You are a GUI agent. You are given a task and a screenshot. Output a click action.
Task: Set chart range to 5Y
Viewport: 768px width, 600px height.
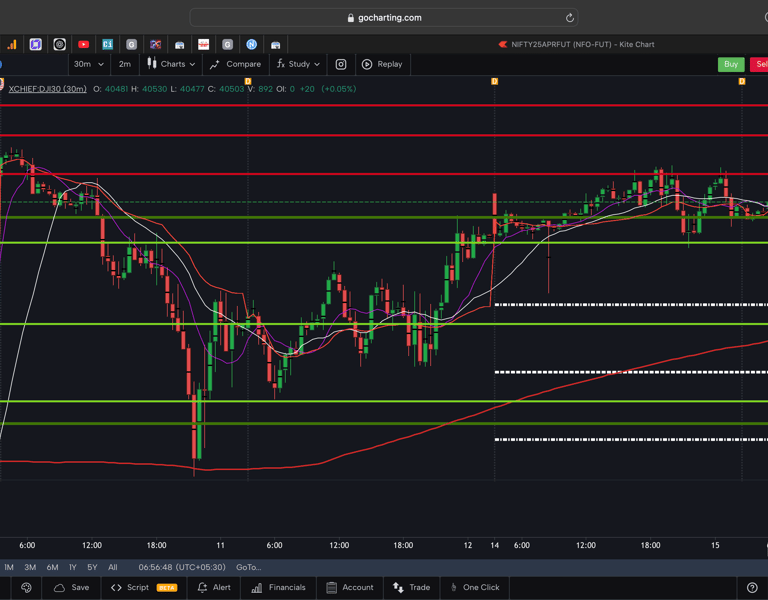click(92, 567)
